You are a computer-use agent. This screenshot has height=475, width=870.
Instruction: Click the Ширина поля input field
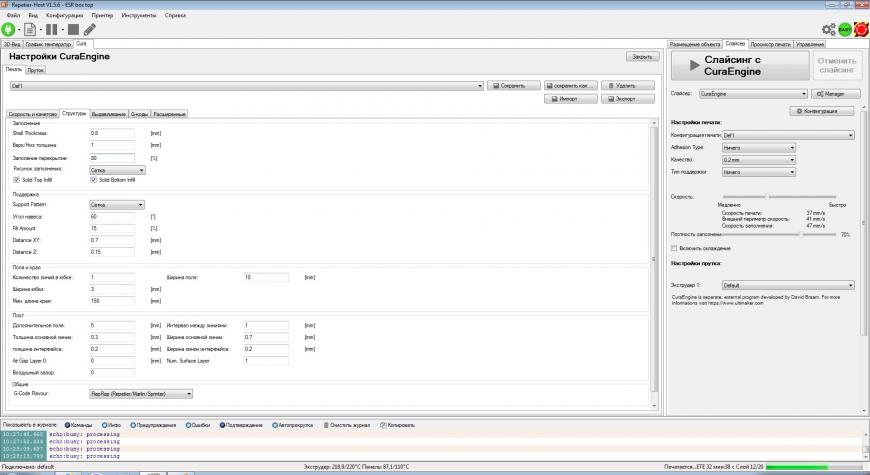(266, 277)
